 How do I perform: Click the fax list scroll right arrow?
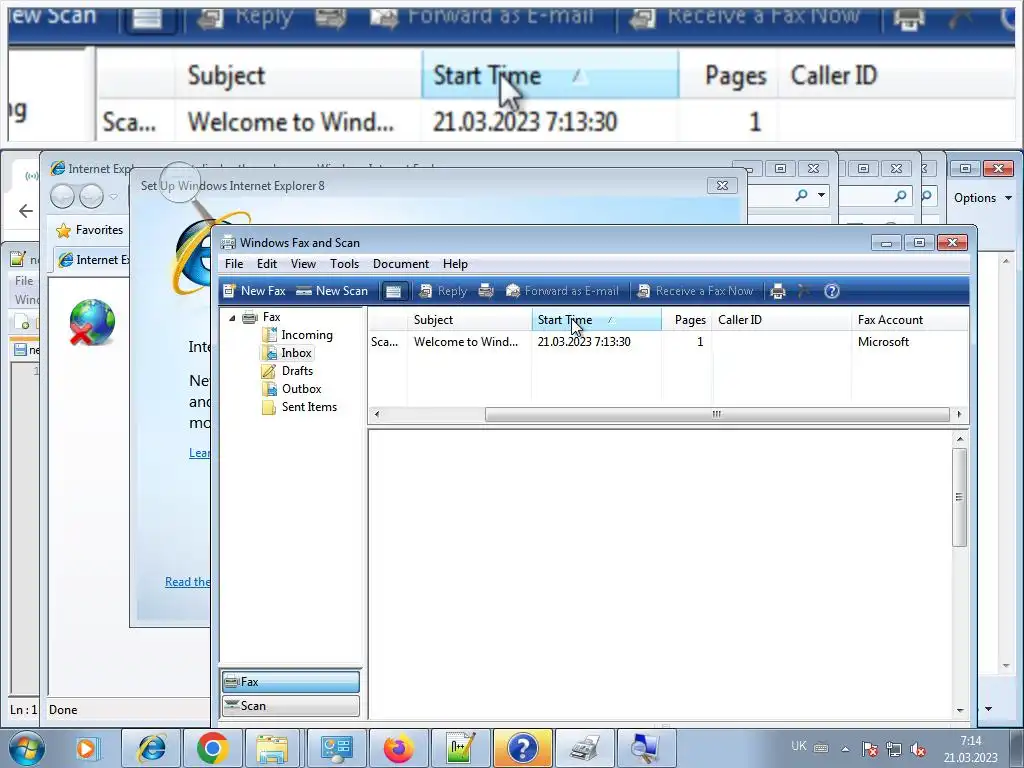click(x=959, y=414)
